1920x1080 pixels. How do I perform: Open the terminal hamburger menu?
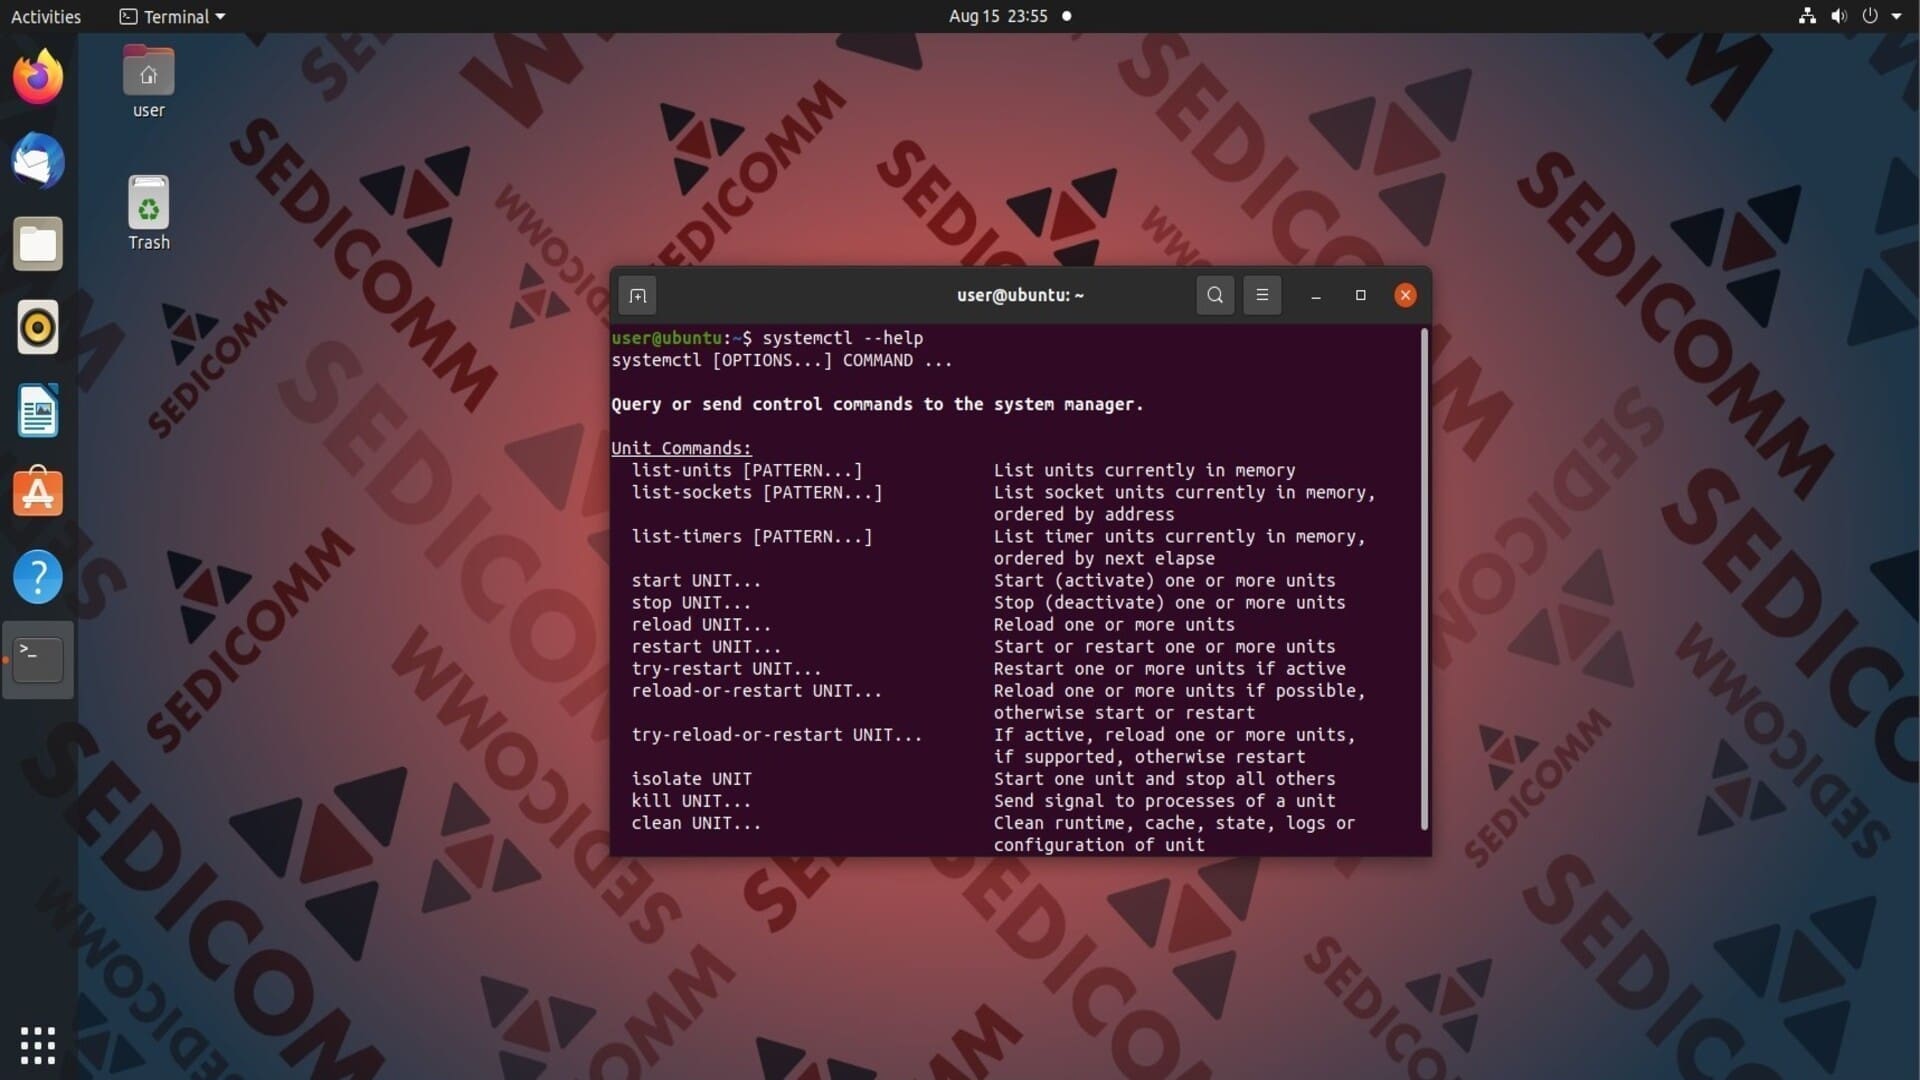[1262, 295]
